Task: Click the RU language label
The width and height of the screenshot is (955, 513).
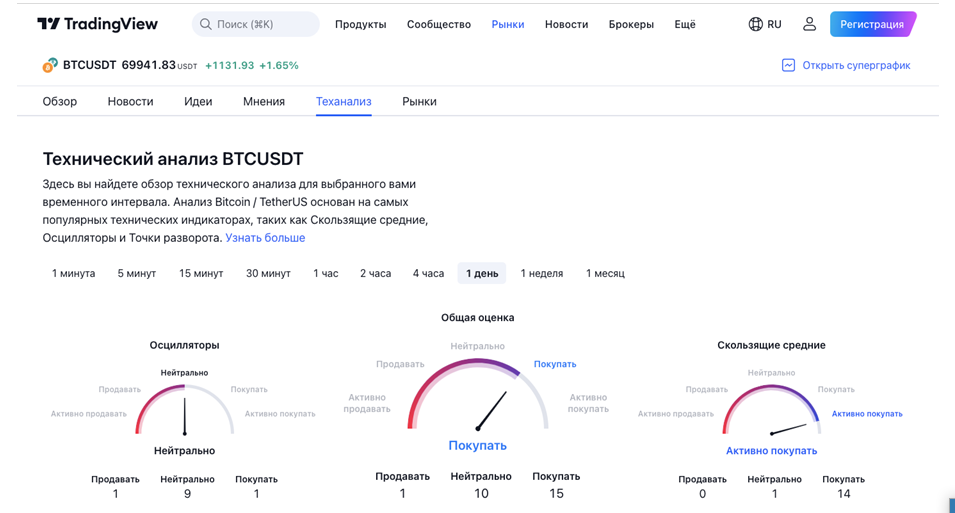Action: pyautogui.click(x=774, y=24)
